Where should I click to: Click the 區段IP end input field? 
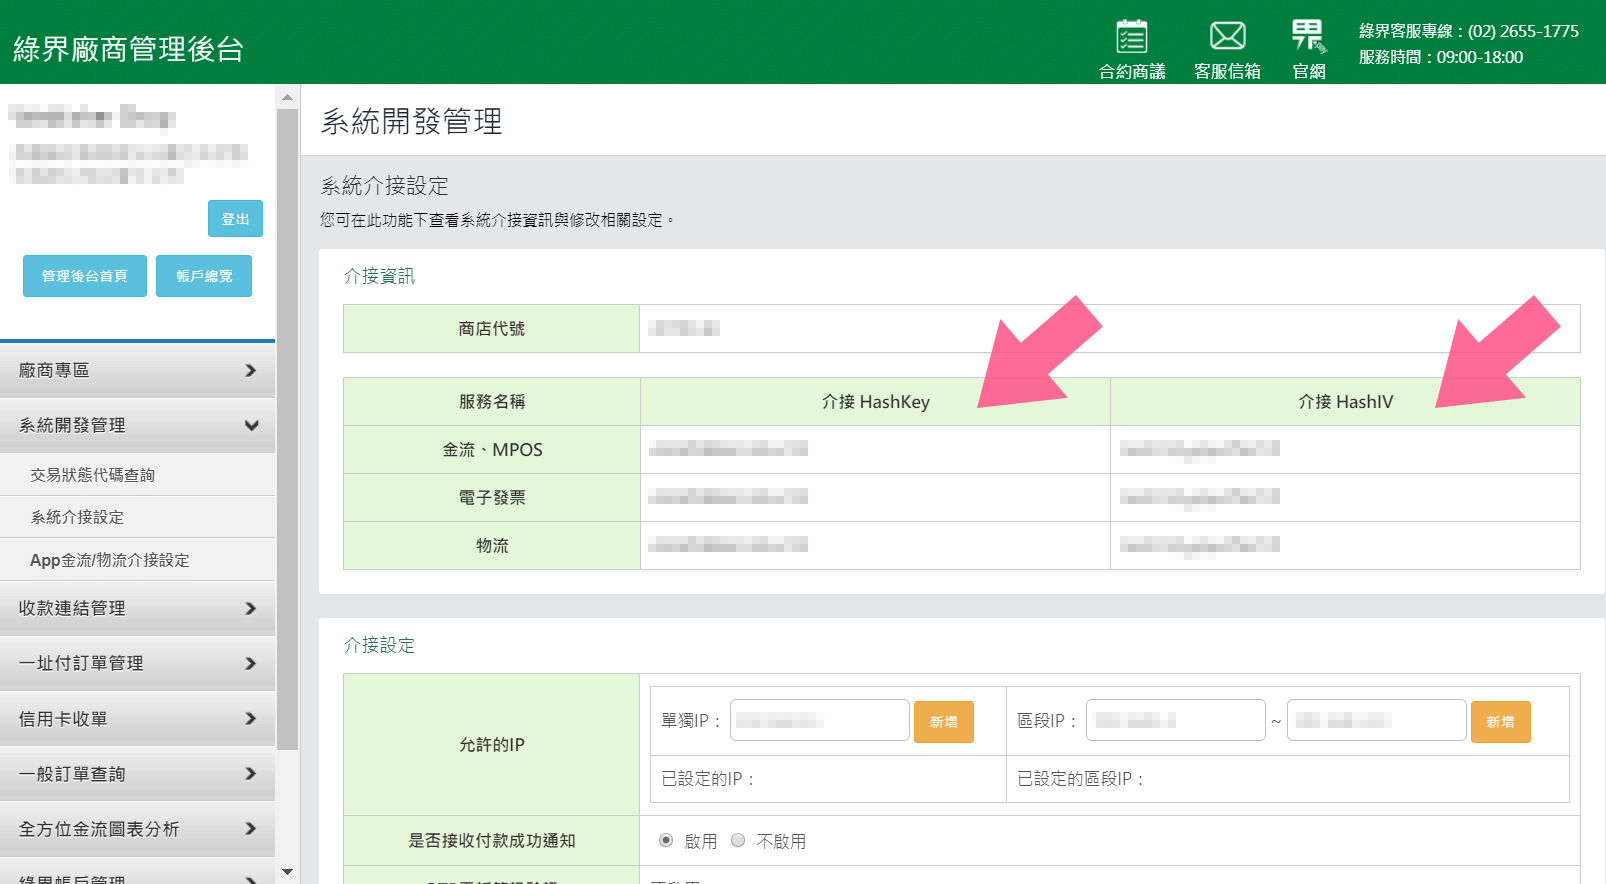1376,720
